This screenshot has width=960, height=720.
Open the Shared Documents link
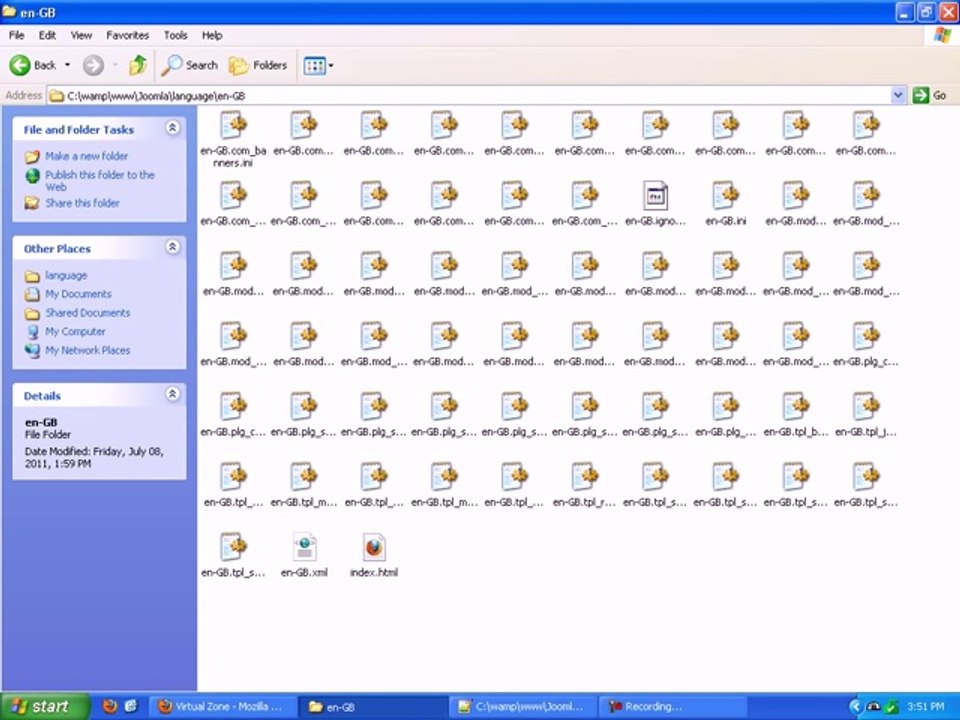pos(88,313)
